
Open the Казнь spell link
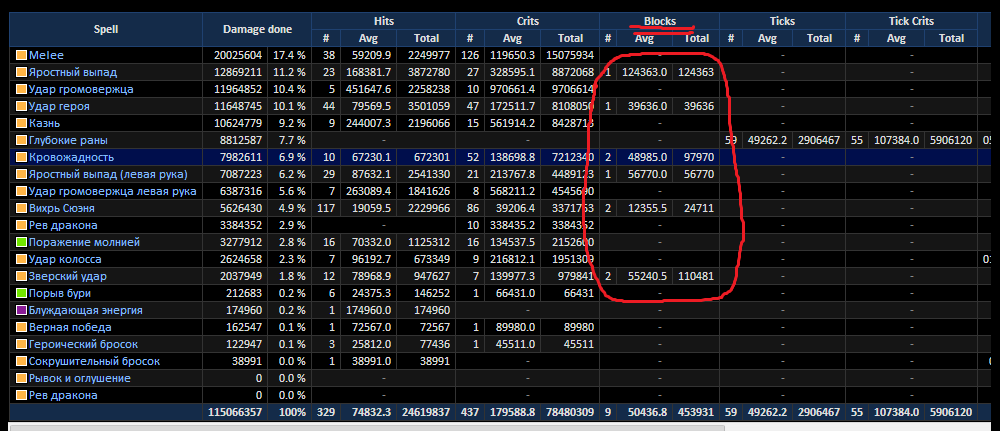point(45,123)
